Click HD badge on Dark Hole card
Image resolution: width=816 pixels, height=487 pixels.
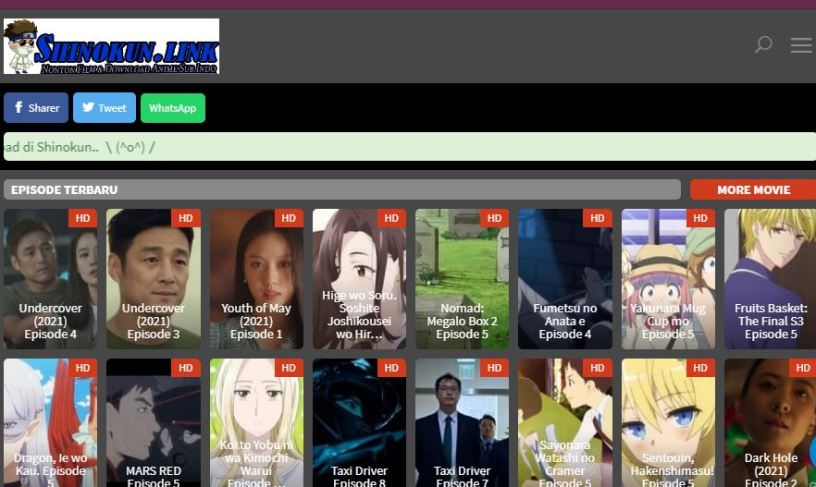point(803,368)
